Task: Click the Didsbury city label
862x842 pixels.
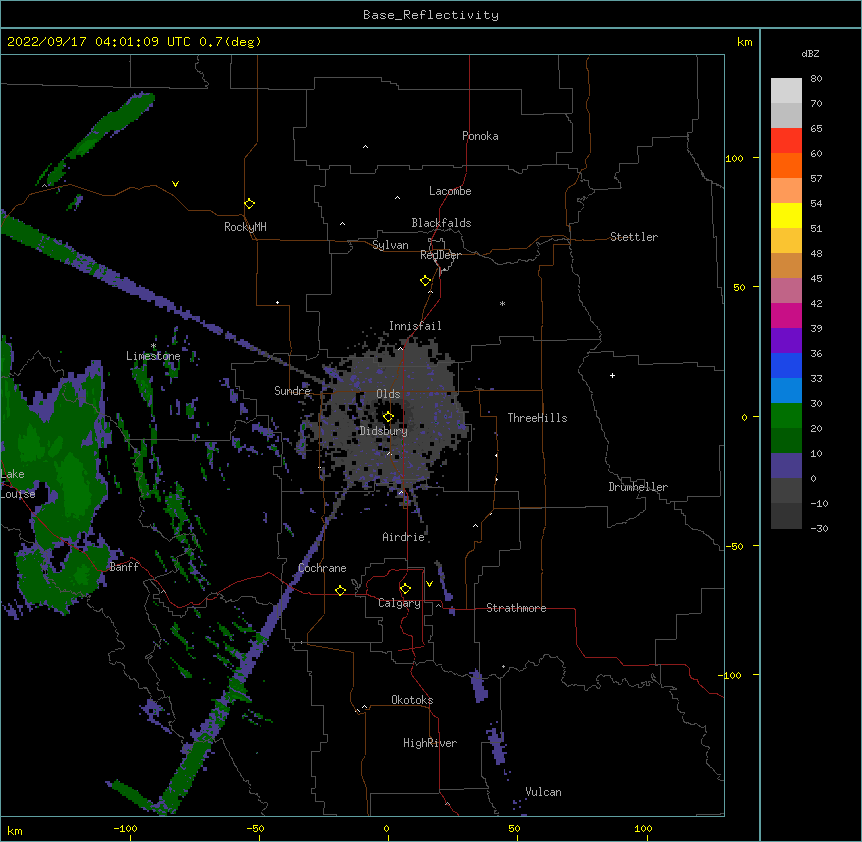Action: coord(384,431)
